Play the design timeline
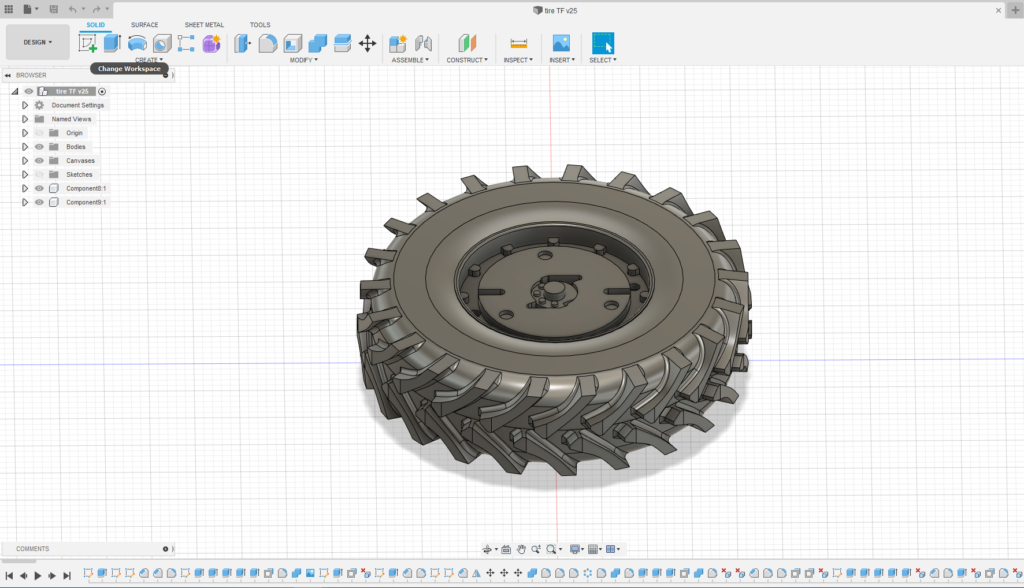 (x=37, y=576)
